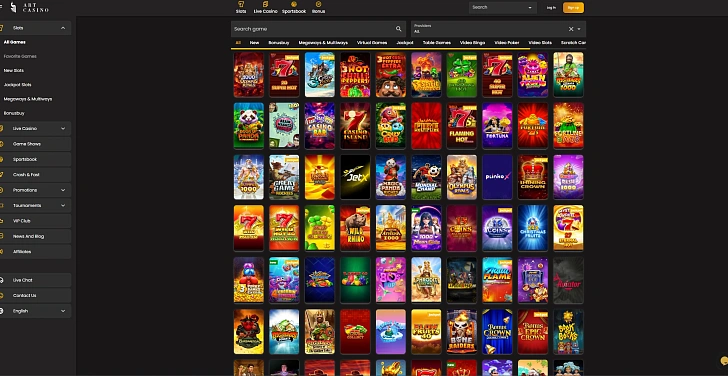Screen dimensions: 728x376
Task: Launch the Magic Flame slot
Action: click(x=497, y=280)
